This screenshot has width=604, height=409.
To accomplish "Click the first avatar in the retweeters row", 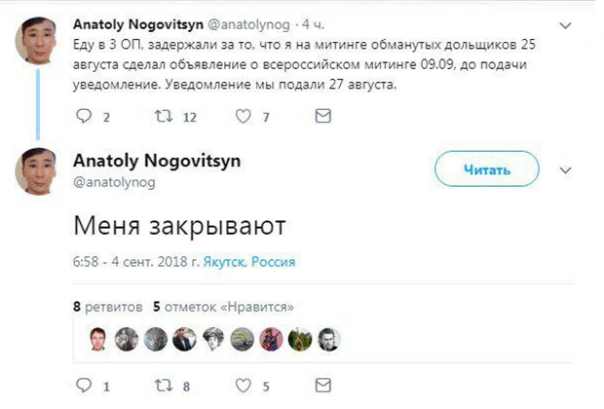I will click(96, 339).
